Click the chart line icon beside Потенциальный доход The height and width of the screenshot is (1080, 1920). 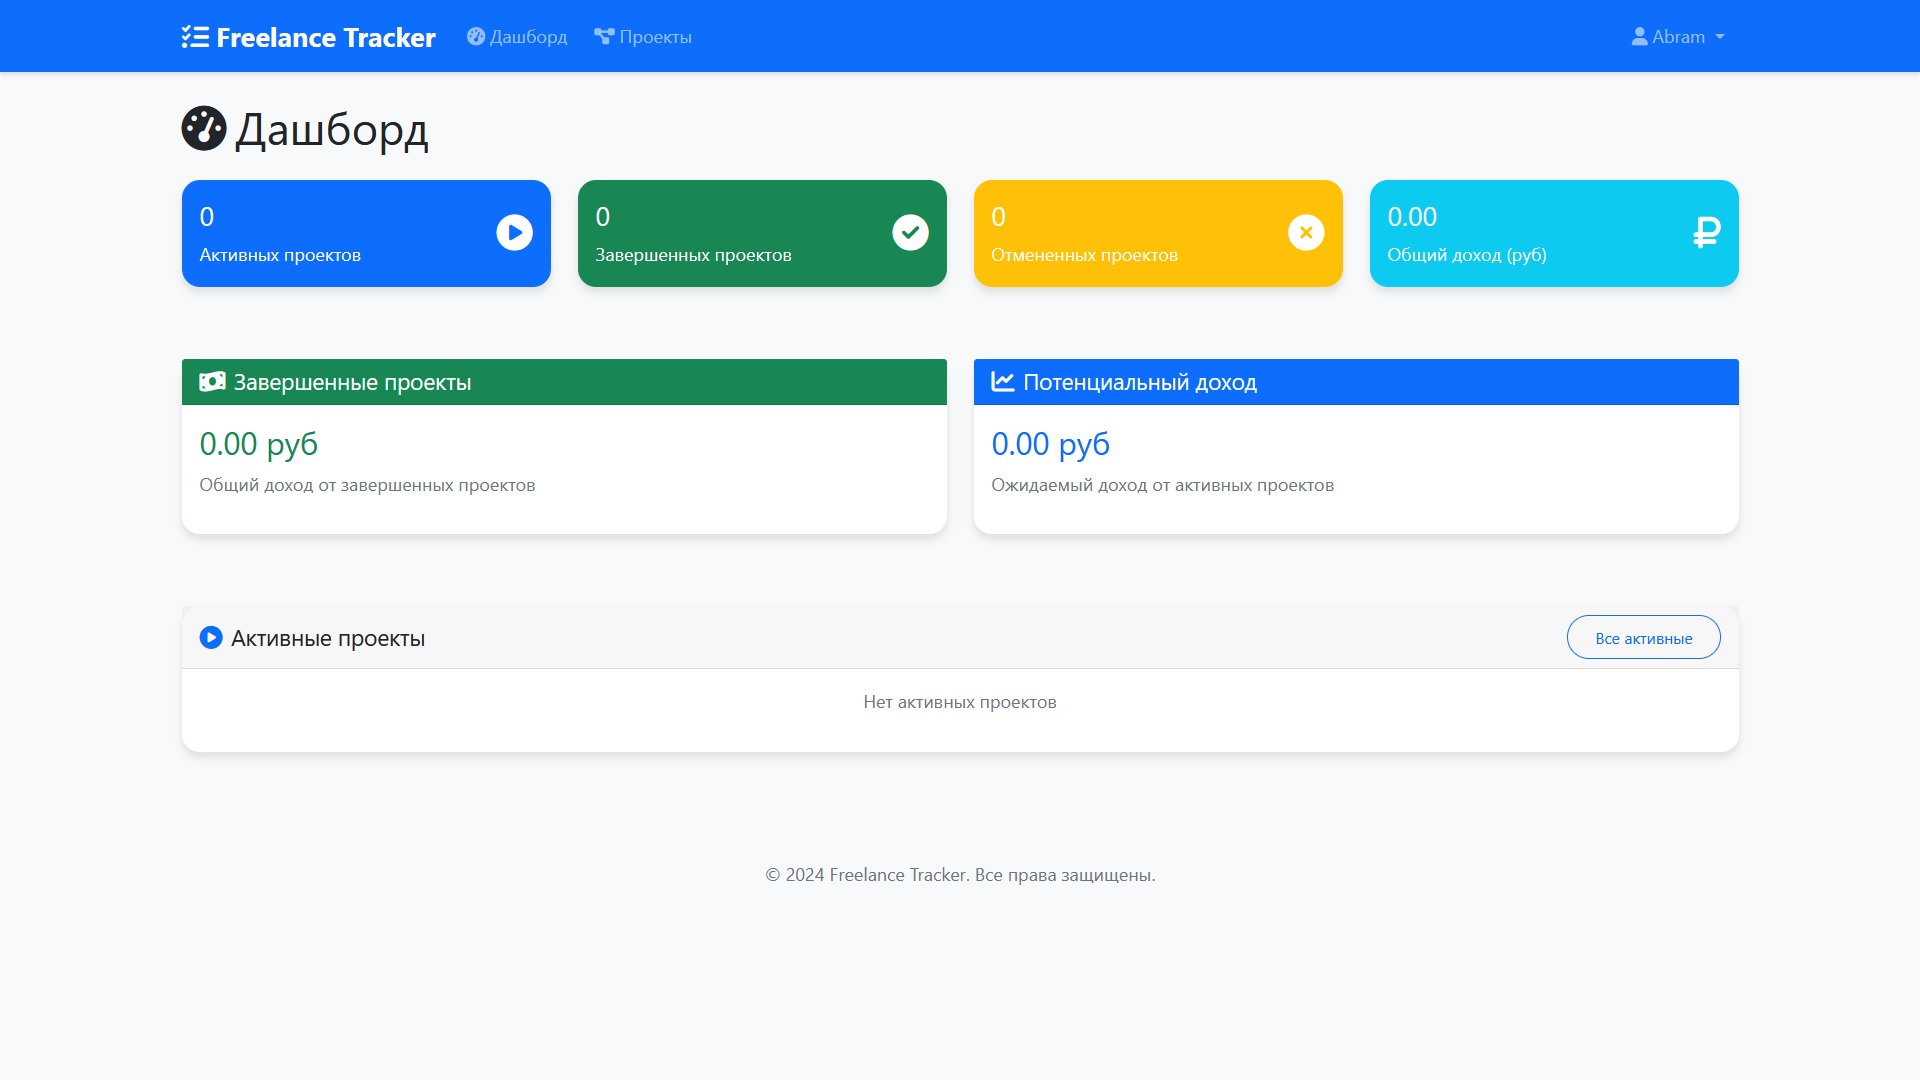[1002, 382]
